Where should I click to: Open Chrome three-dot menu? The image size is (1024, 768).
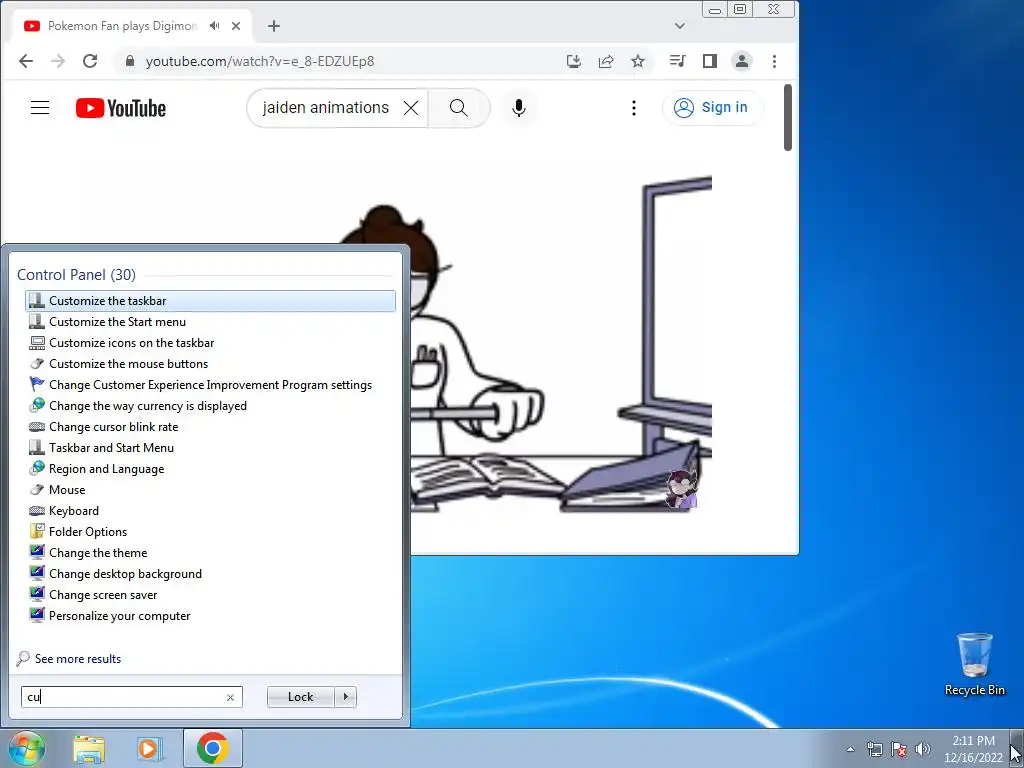tap(775, 61)
